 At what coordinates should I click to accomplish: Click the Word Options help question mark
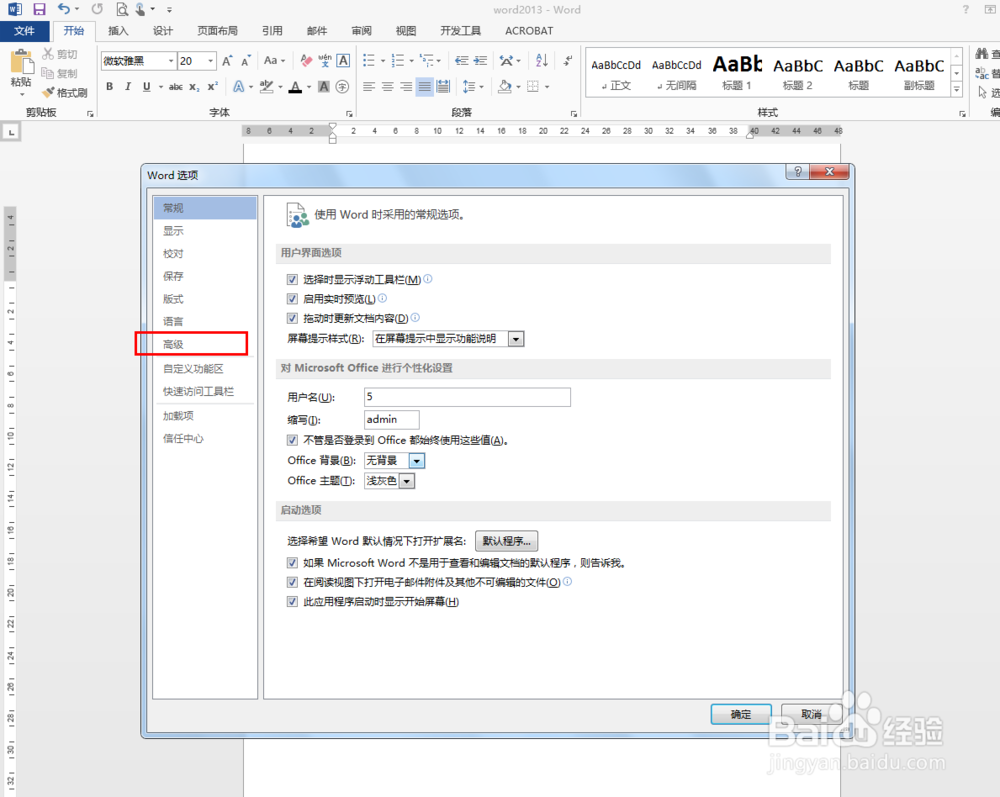tap(798, 171)
